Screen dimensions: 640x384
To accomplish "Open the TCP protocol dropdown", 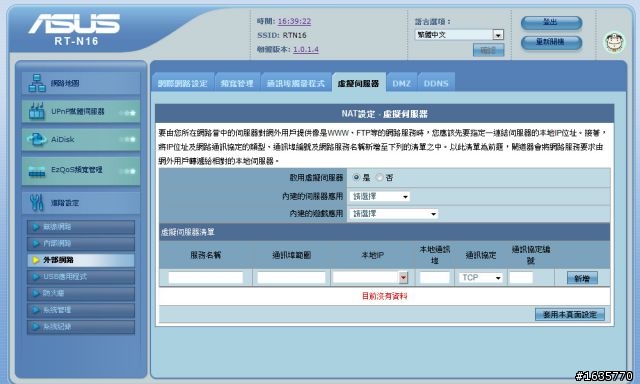I will (481, 277).
